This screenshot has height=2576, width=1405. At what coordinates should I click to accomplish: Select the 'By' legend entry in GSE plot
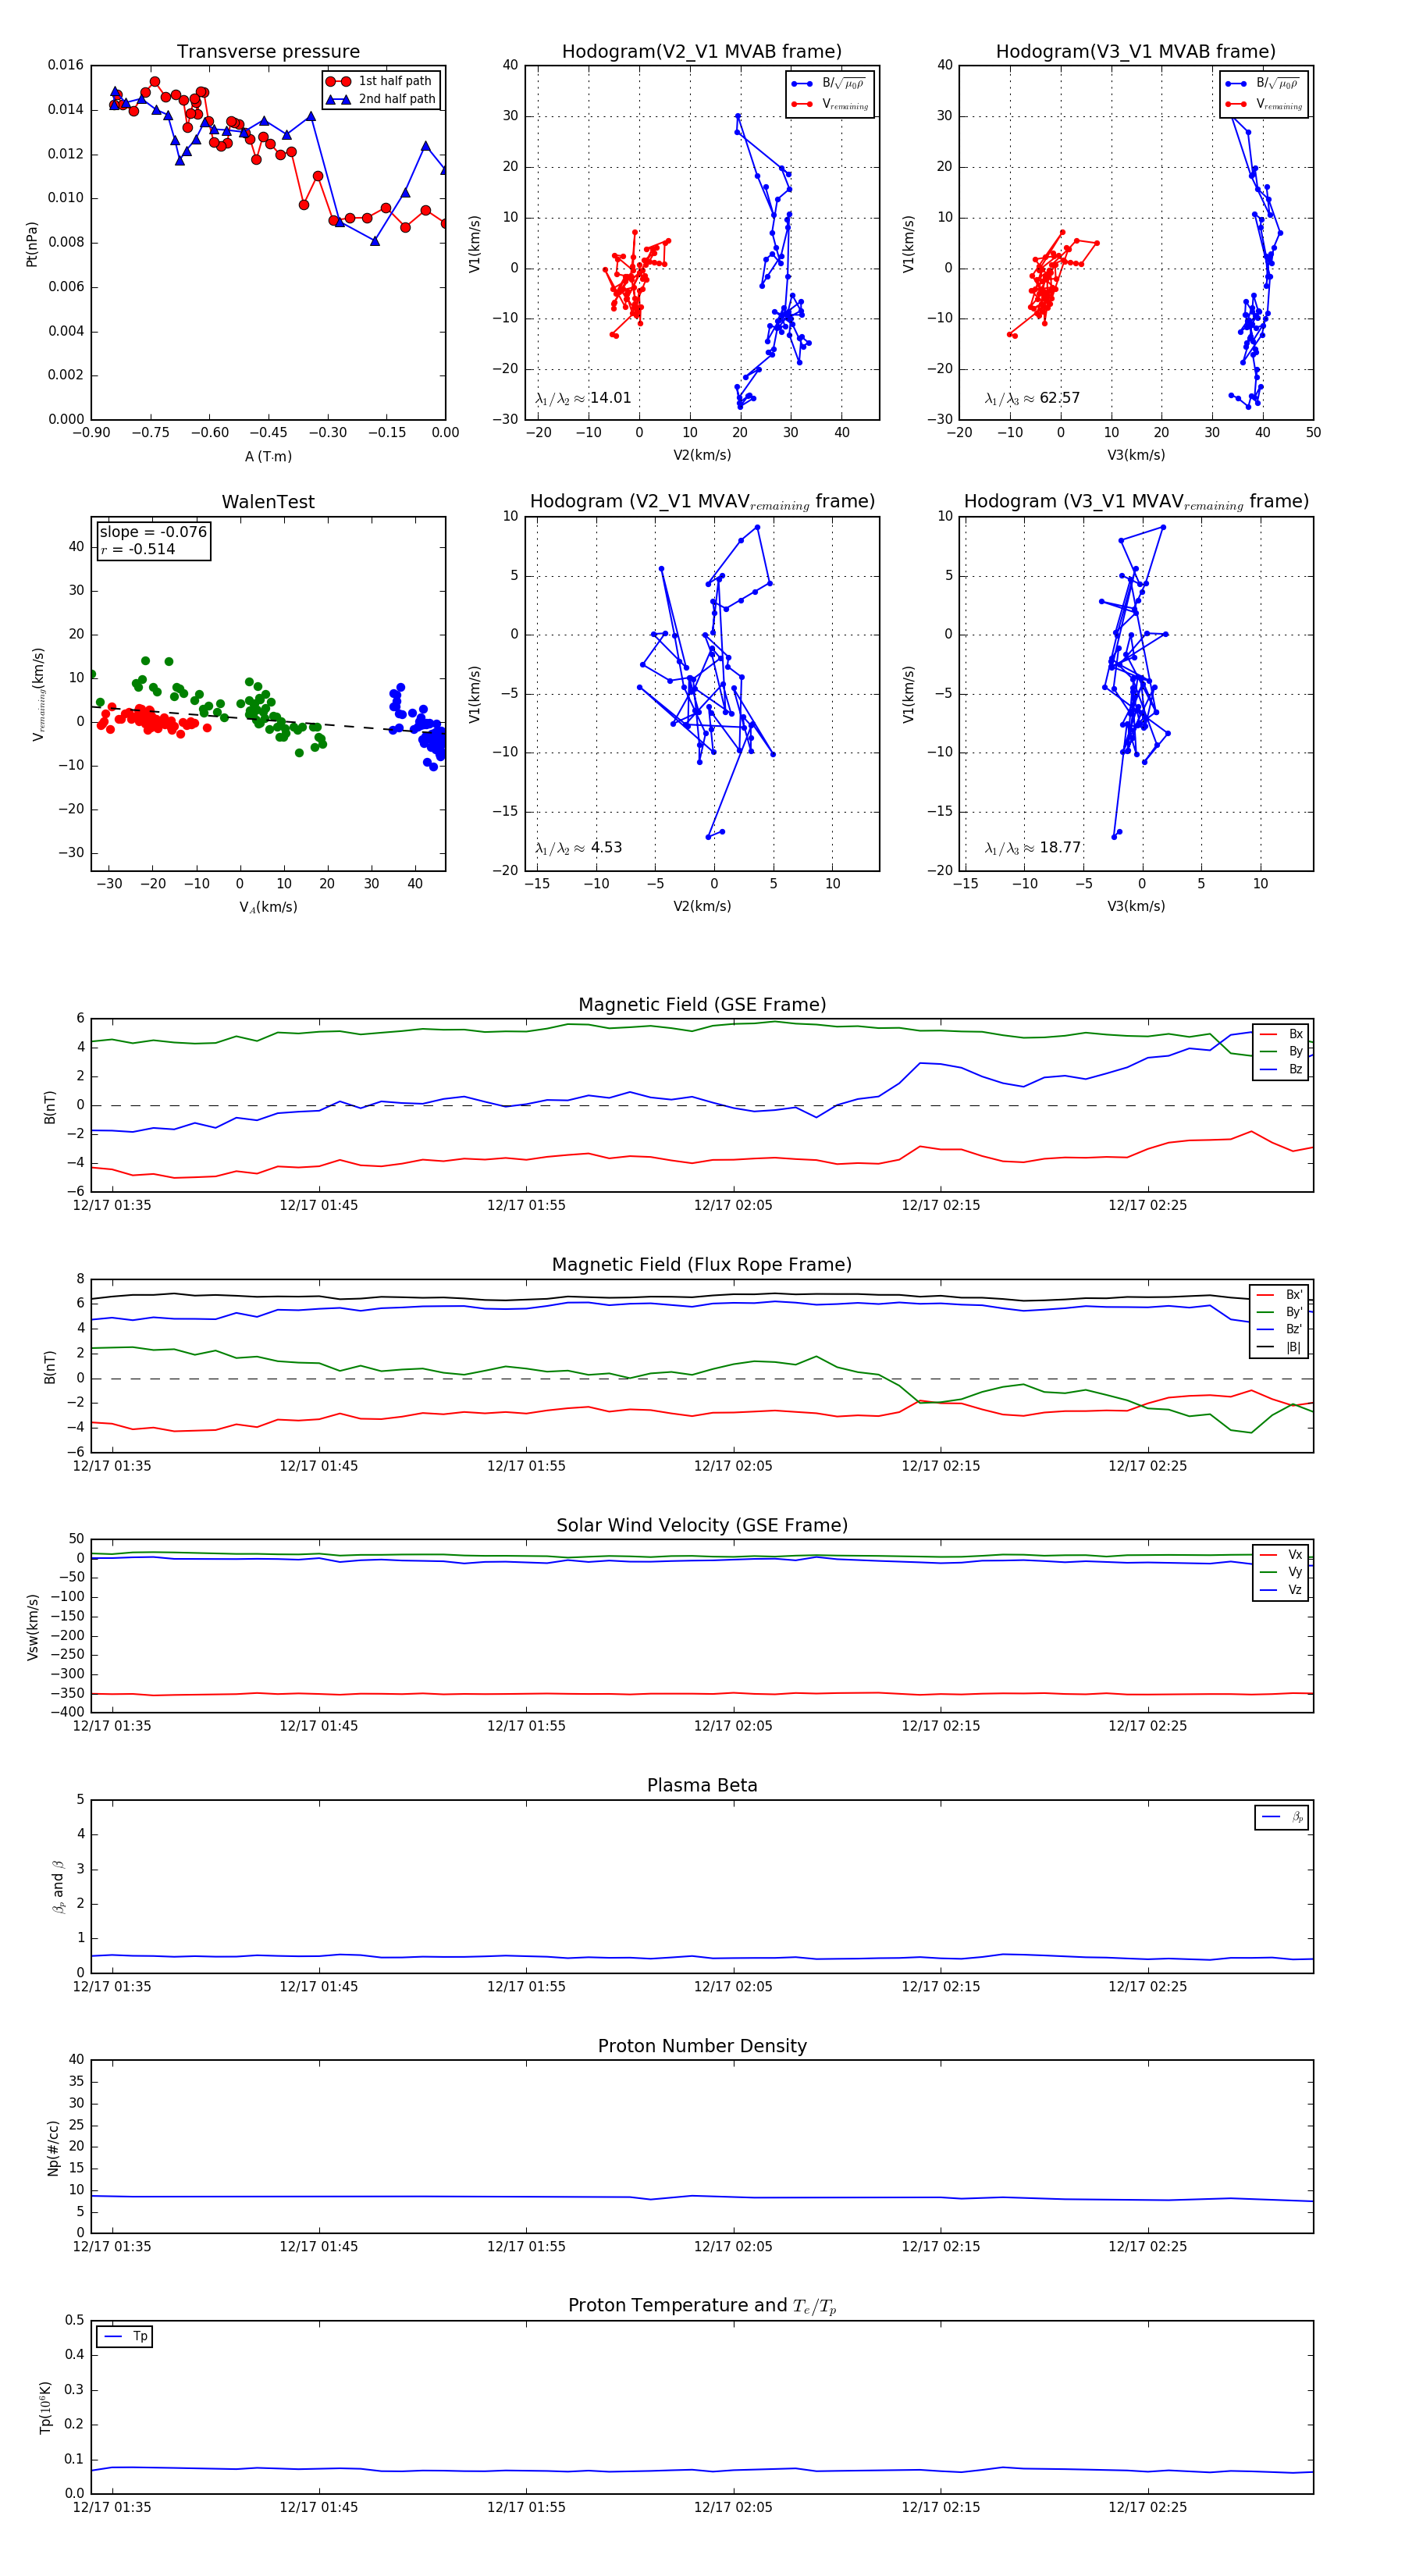[1281, 1051]
